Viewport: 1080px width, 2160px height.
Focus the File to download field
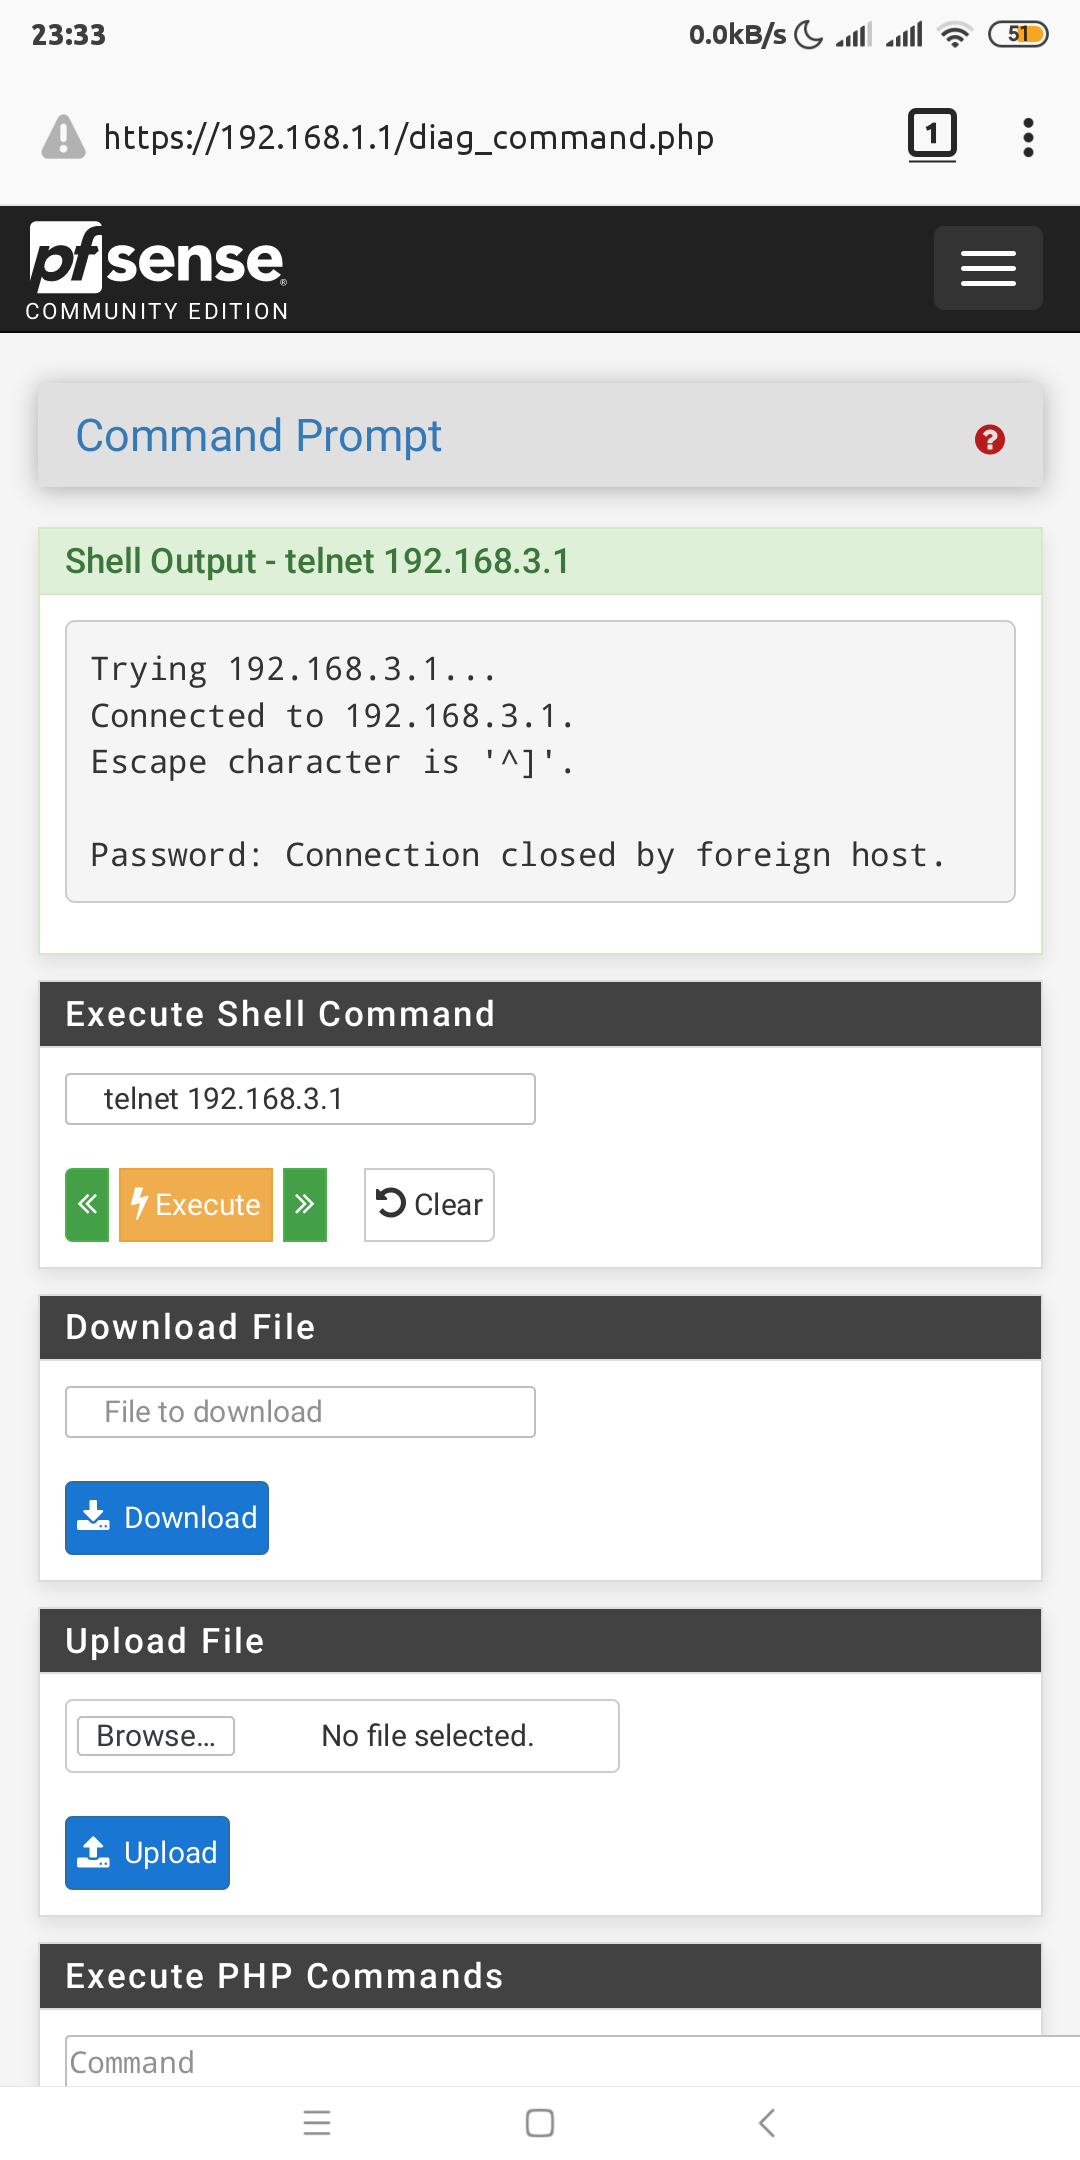300,1412
